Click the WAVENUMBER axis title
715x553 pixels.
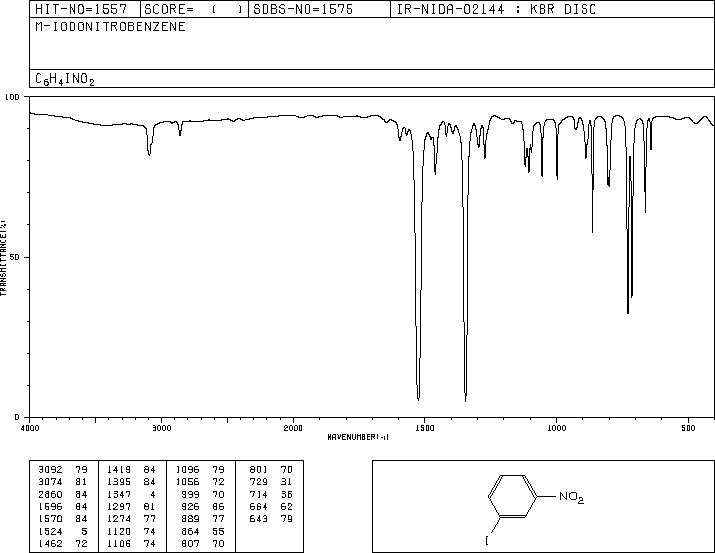point(358,437)
